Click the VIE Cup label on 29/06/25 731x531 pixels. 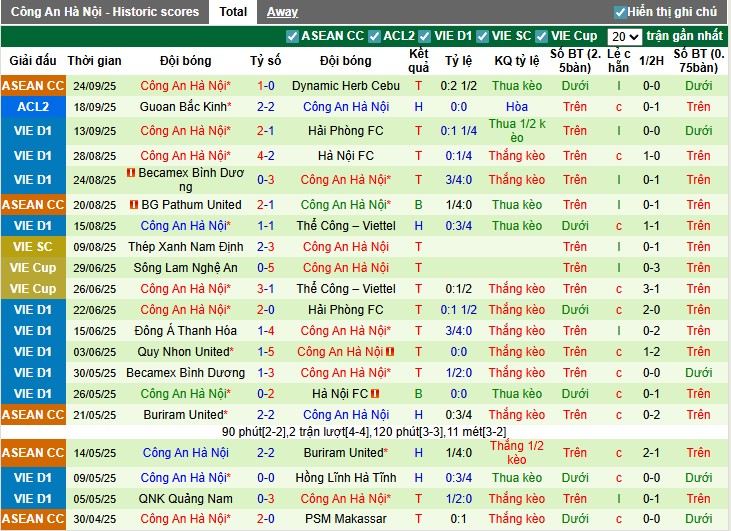(x=33, y=268)
